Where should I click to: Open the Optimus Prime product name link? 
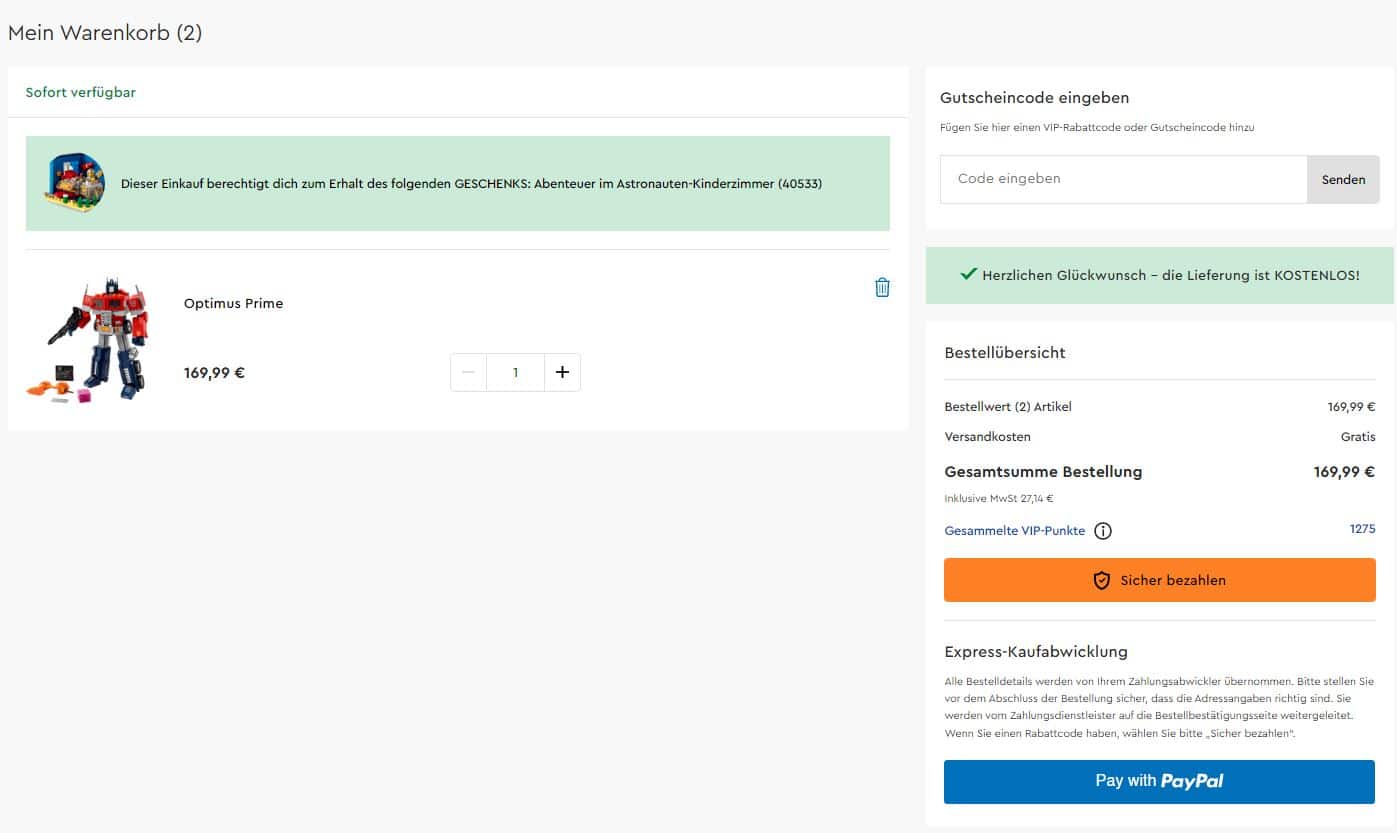[233, 304]
